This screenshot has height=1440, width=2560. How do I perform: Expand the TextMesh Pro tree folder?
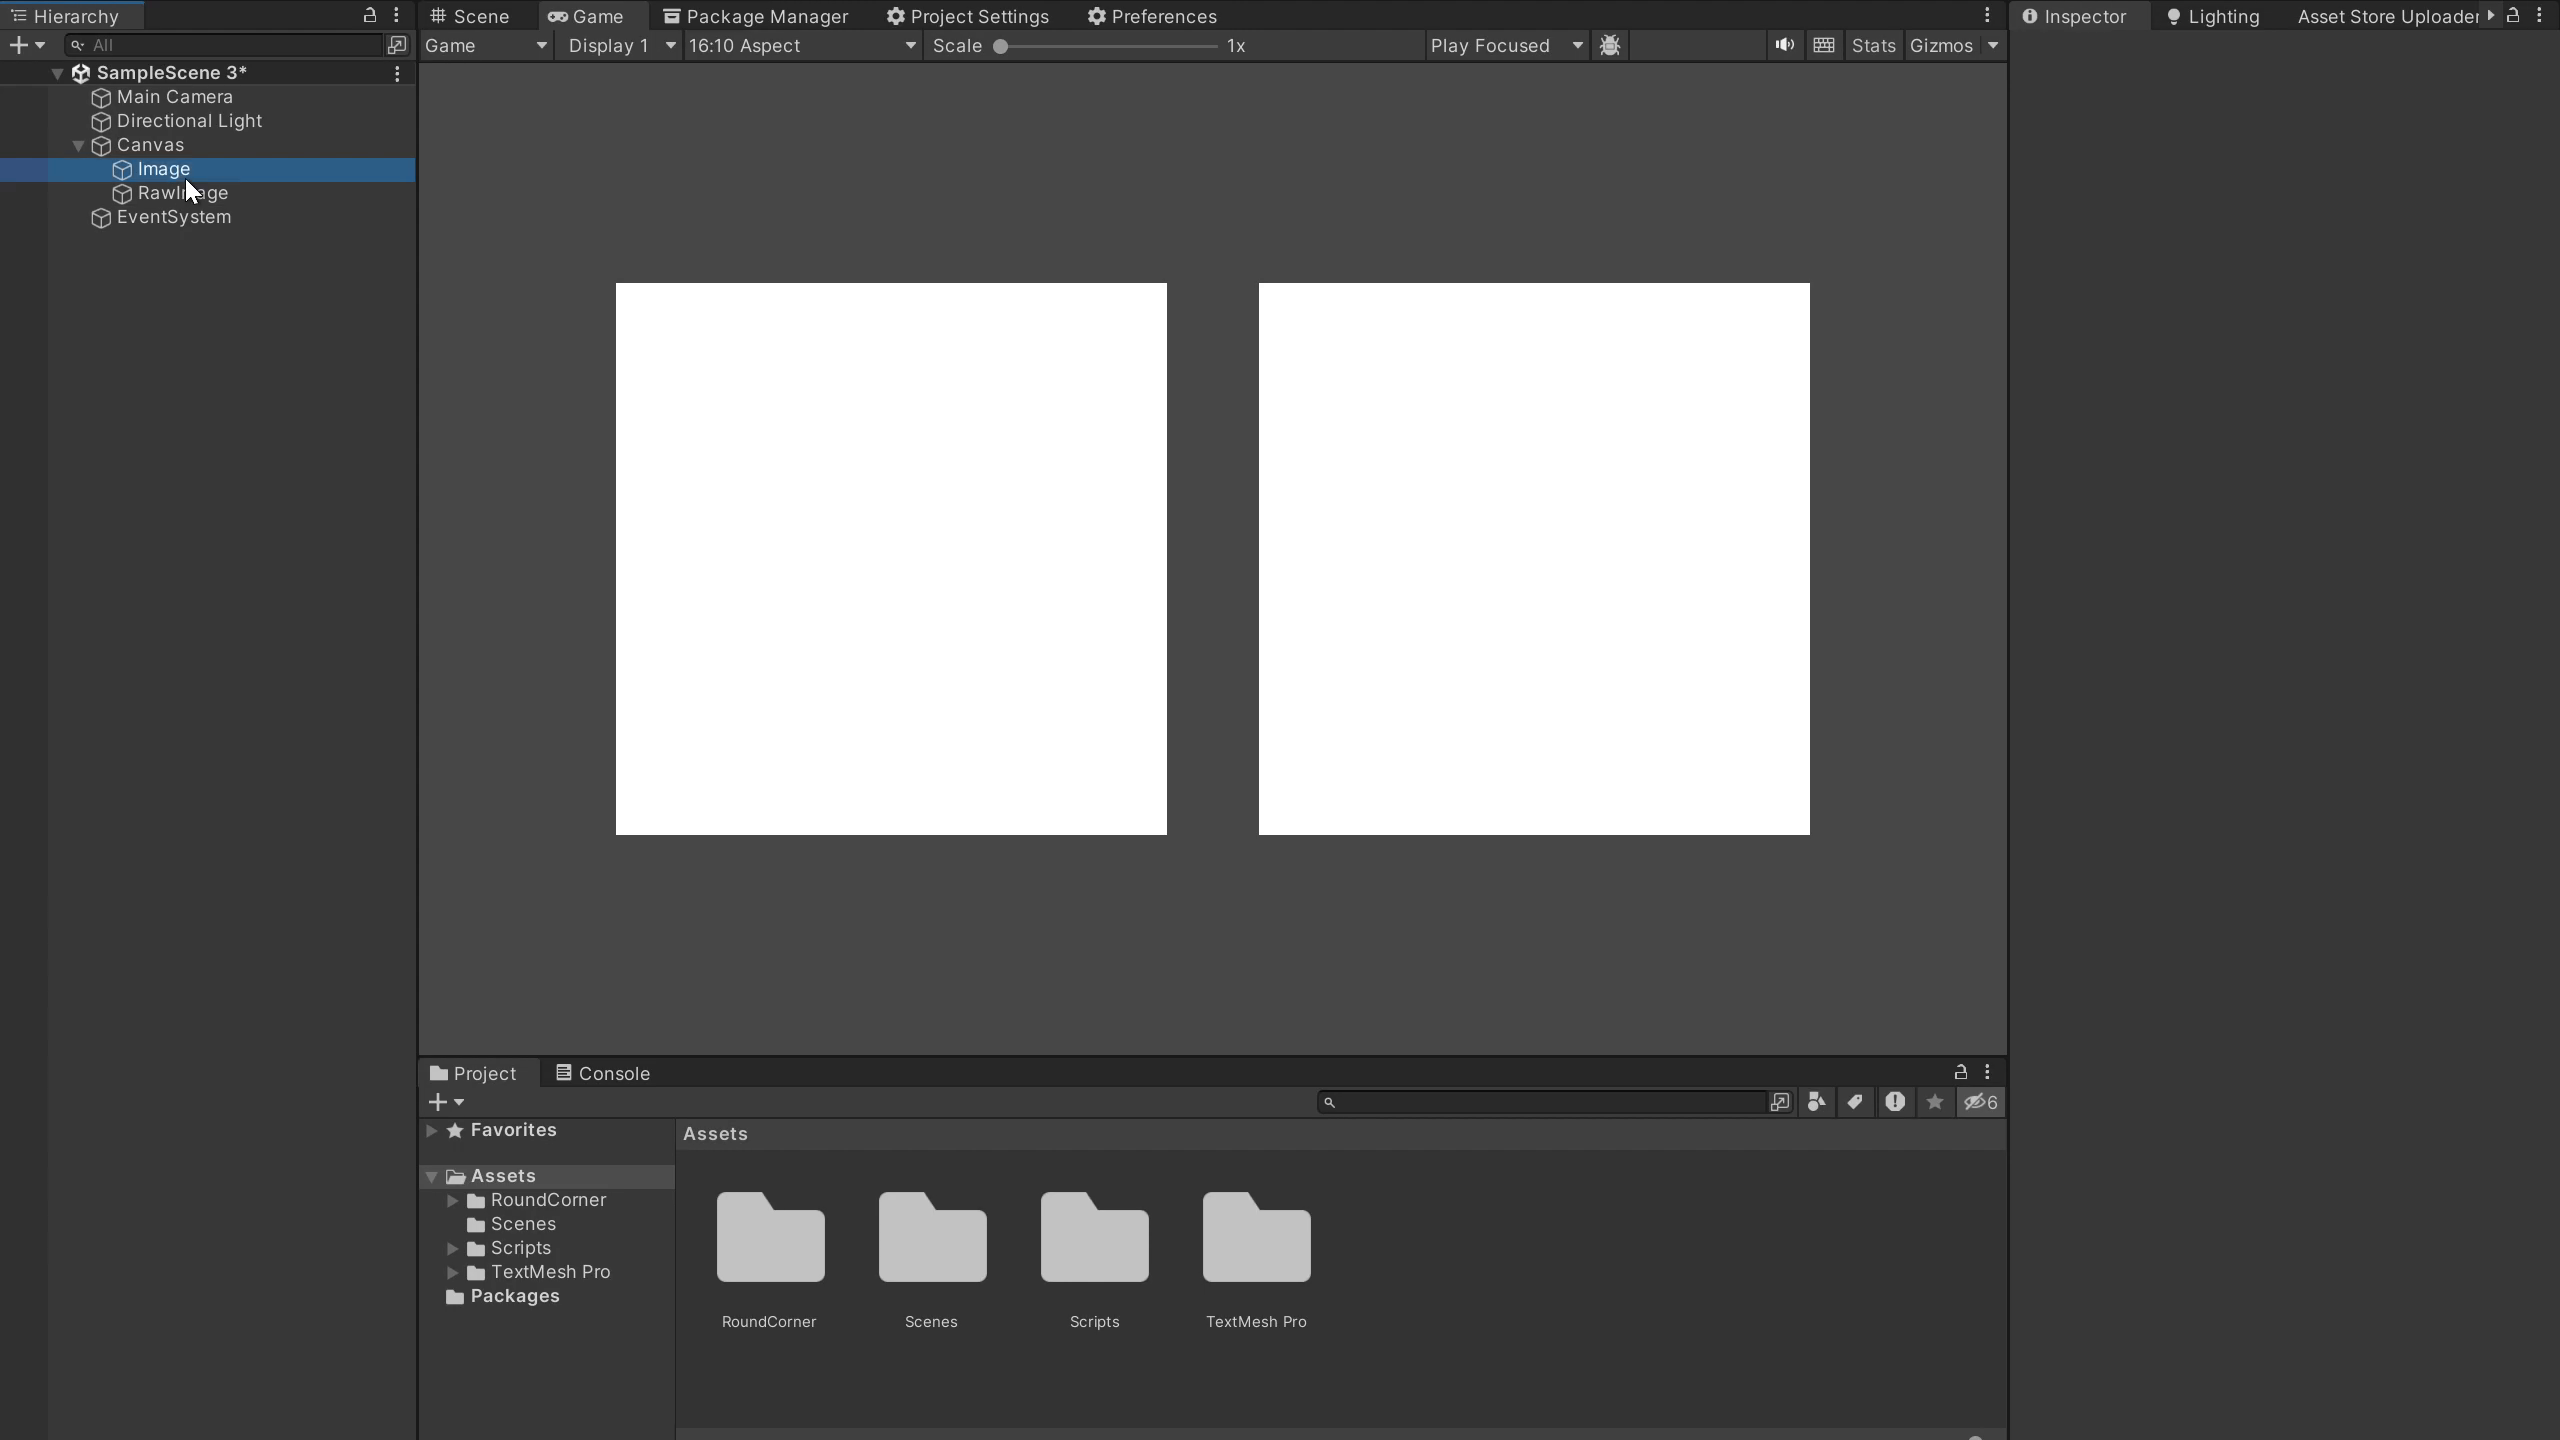pos(453,1272)
